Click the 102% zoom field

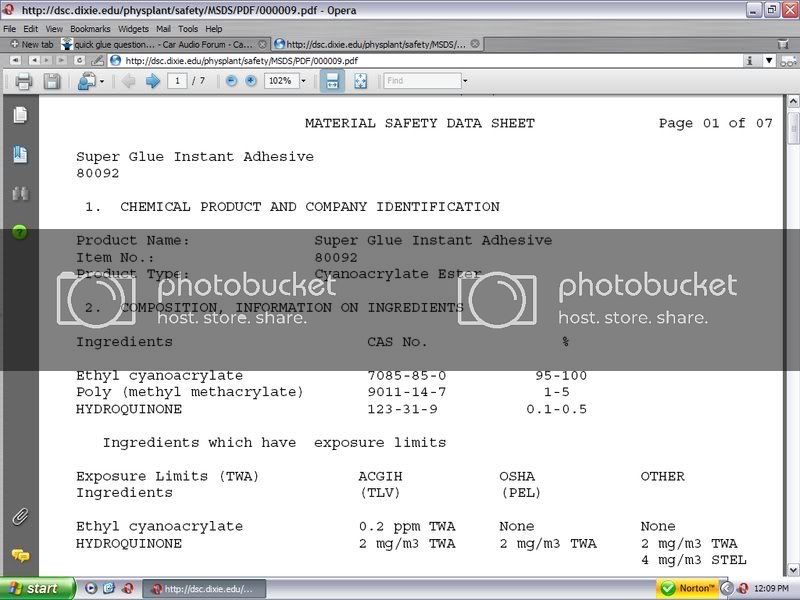click(281, 81)
